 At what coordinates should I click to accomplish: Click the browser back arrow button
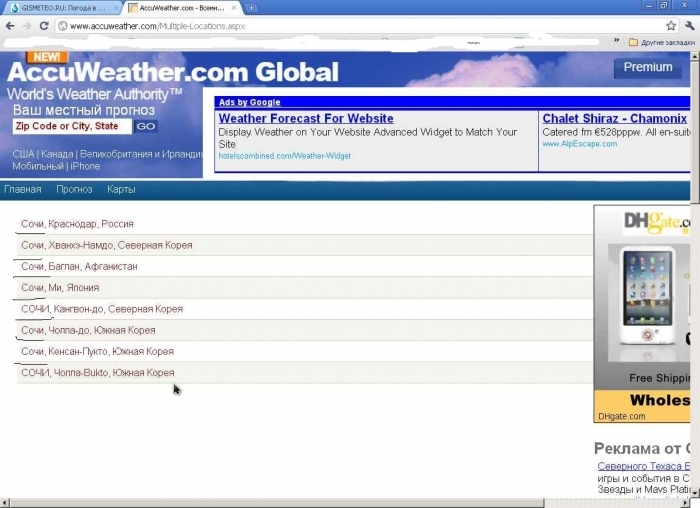coord(10,26)
